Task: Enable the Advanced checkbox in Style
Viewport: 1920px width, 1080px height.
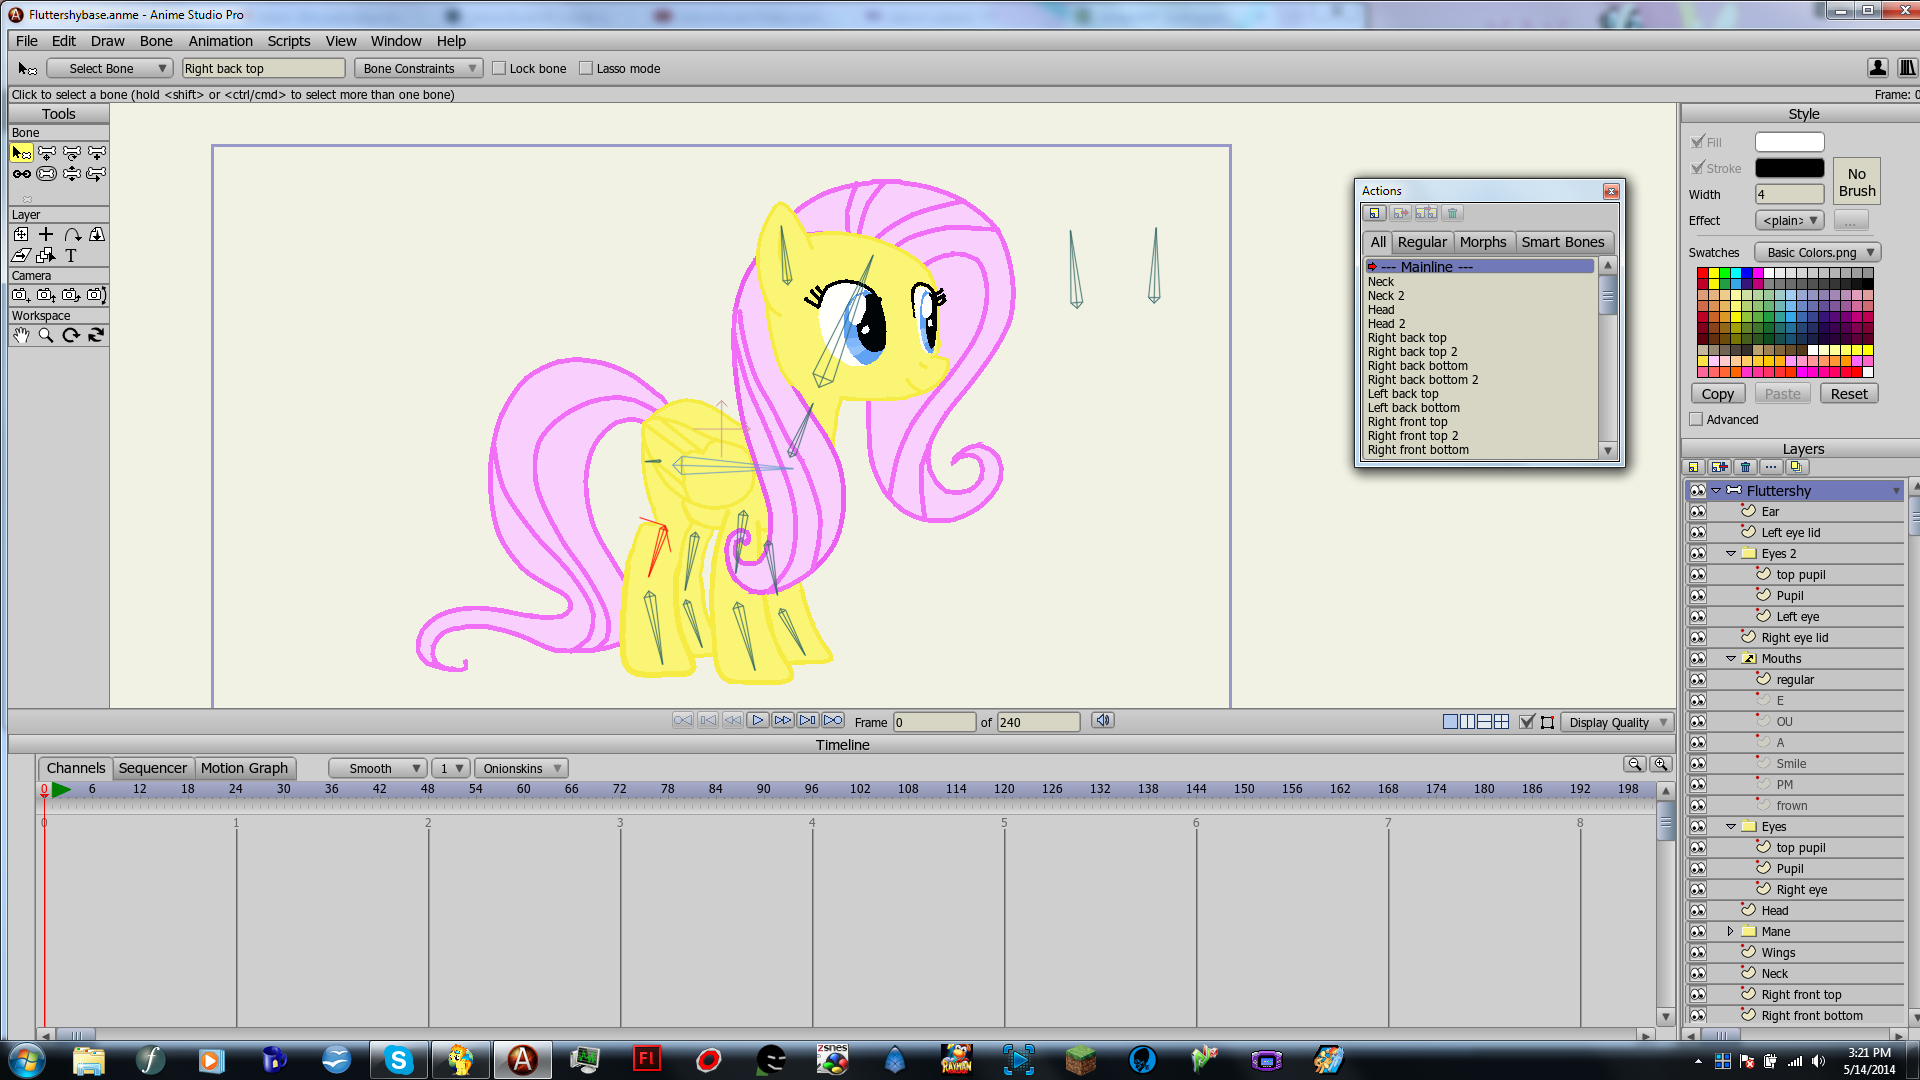Action: pos(1696,420)
